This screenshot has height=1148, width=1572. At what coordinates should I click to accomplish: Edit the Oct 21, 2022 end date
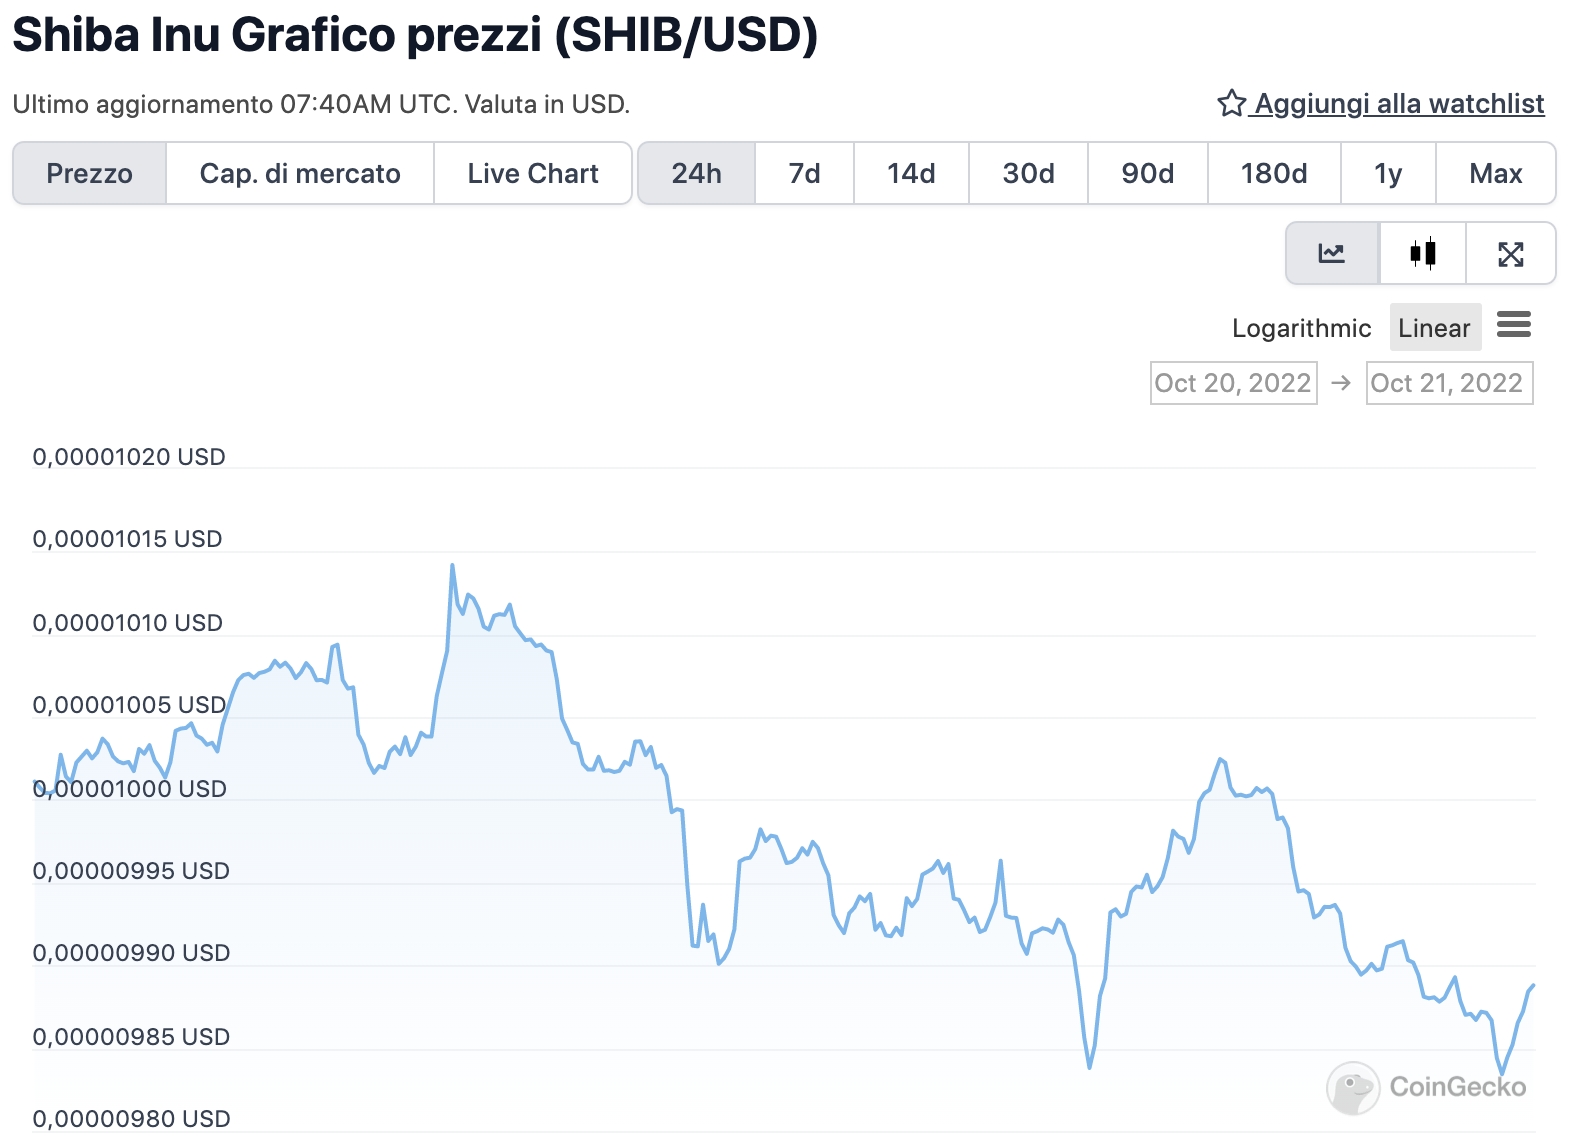pos(1449,383)
